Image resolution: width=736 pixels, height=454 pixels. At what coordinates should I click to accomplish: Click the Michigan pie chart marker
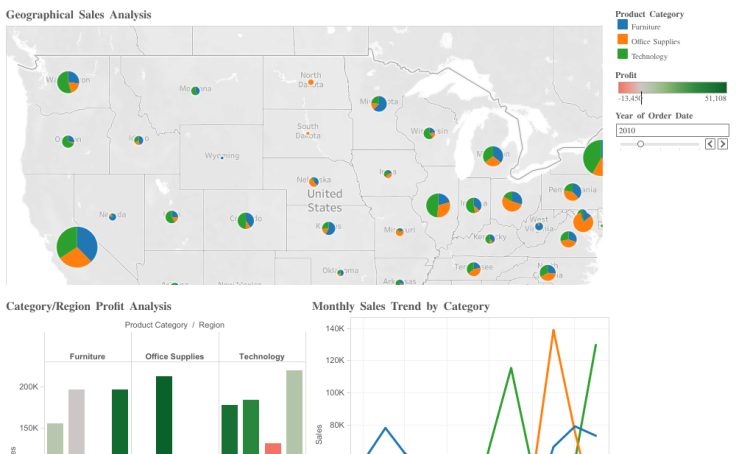tap(492, 155)
